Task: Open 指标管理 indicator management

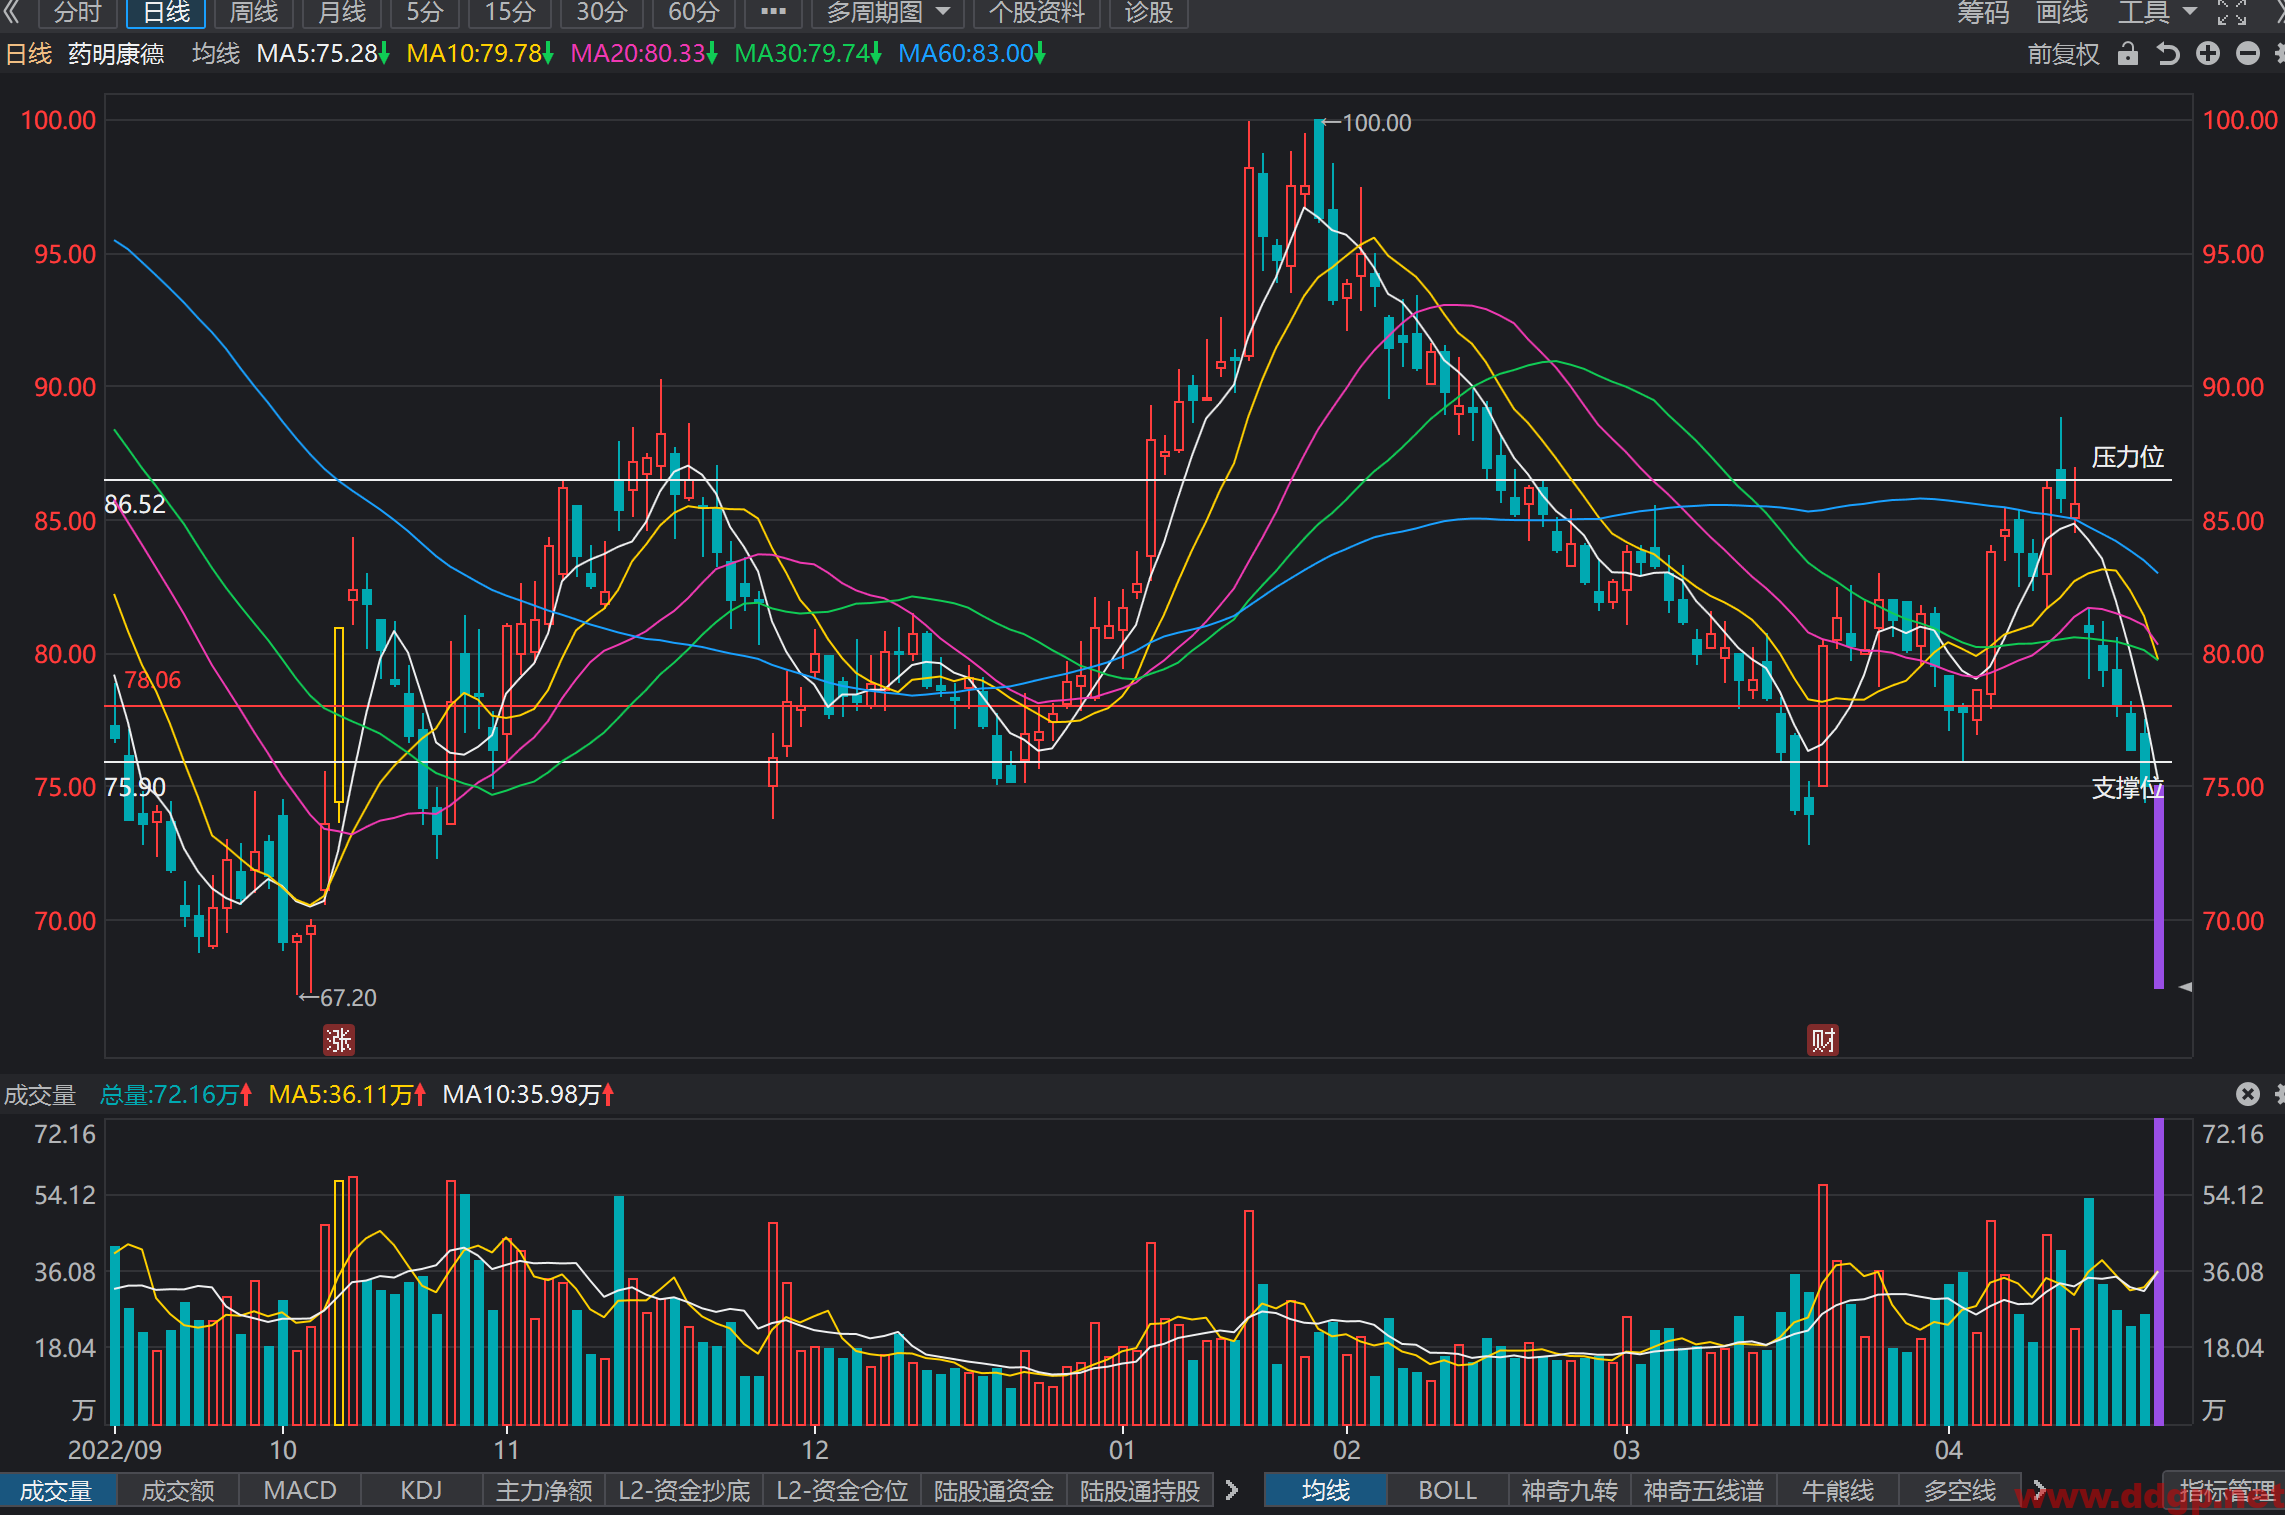Action: coord(2227,1490)
